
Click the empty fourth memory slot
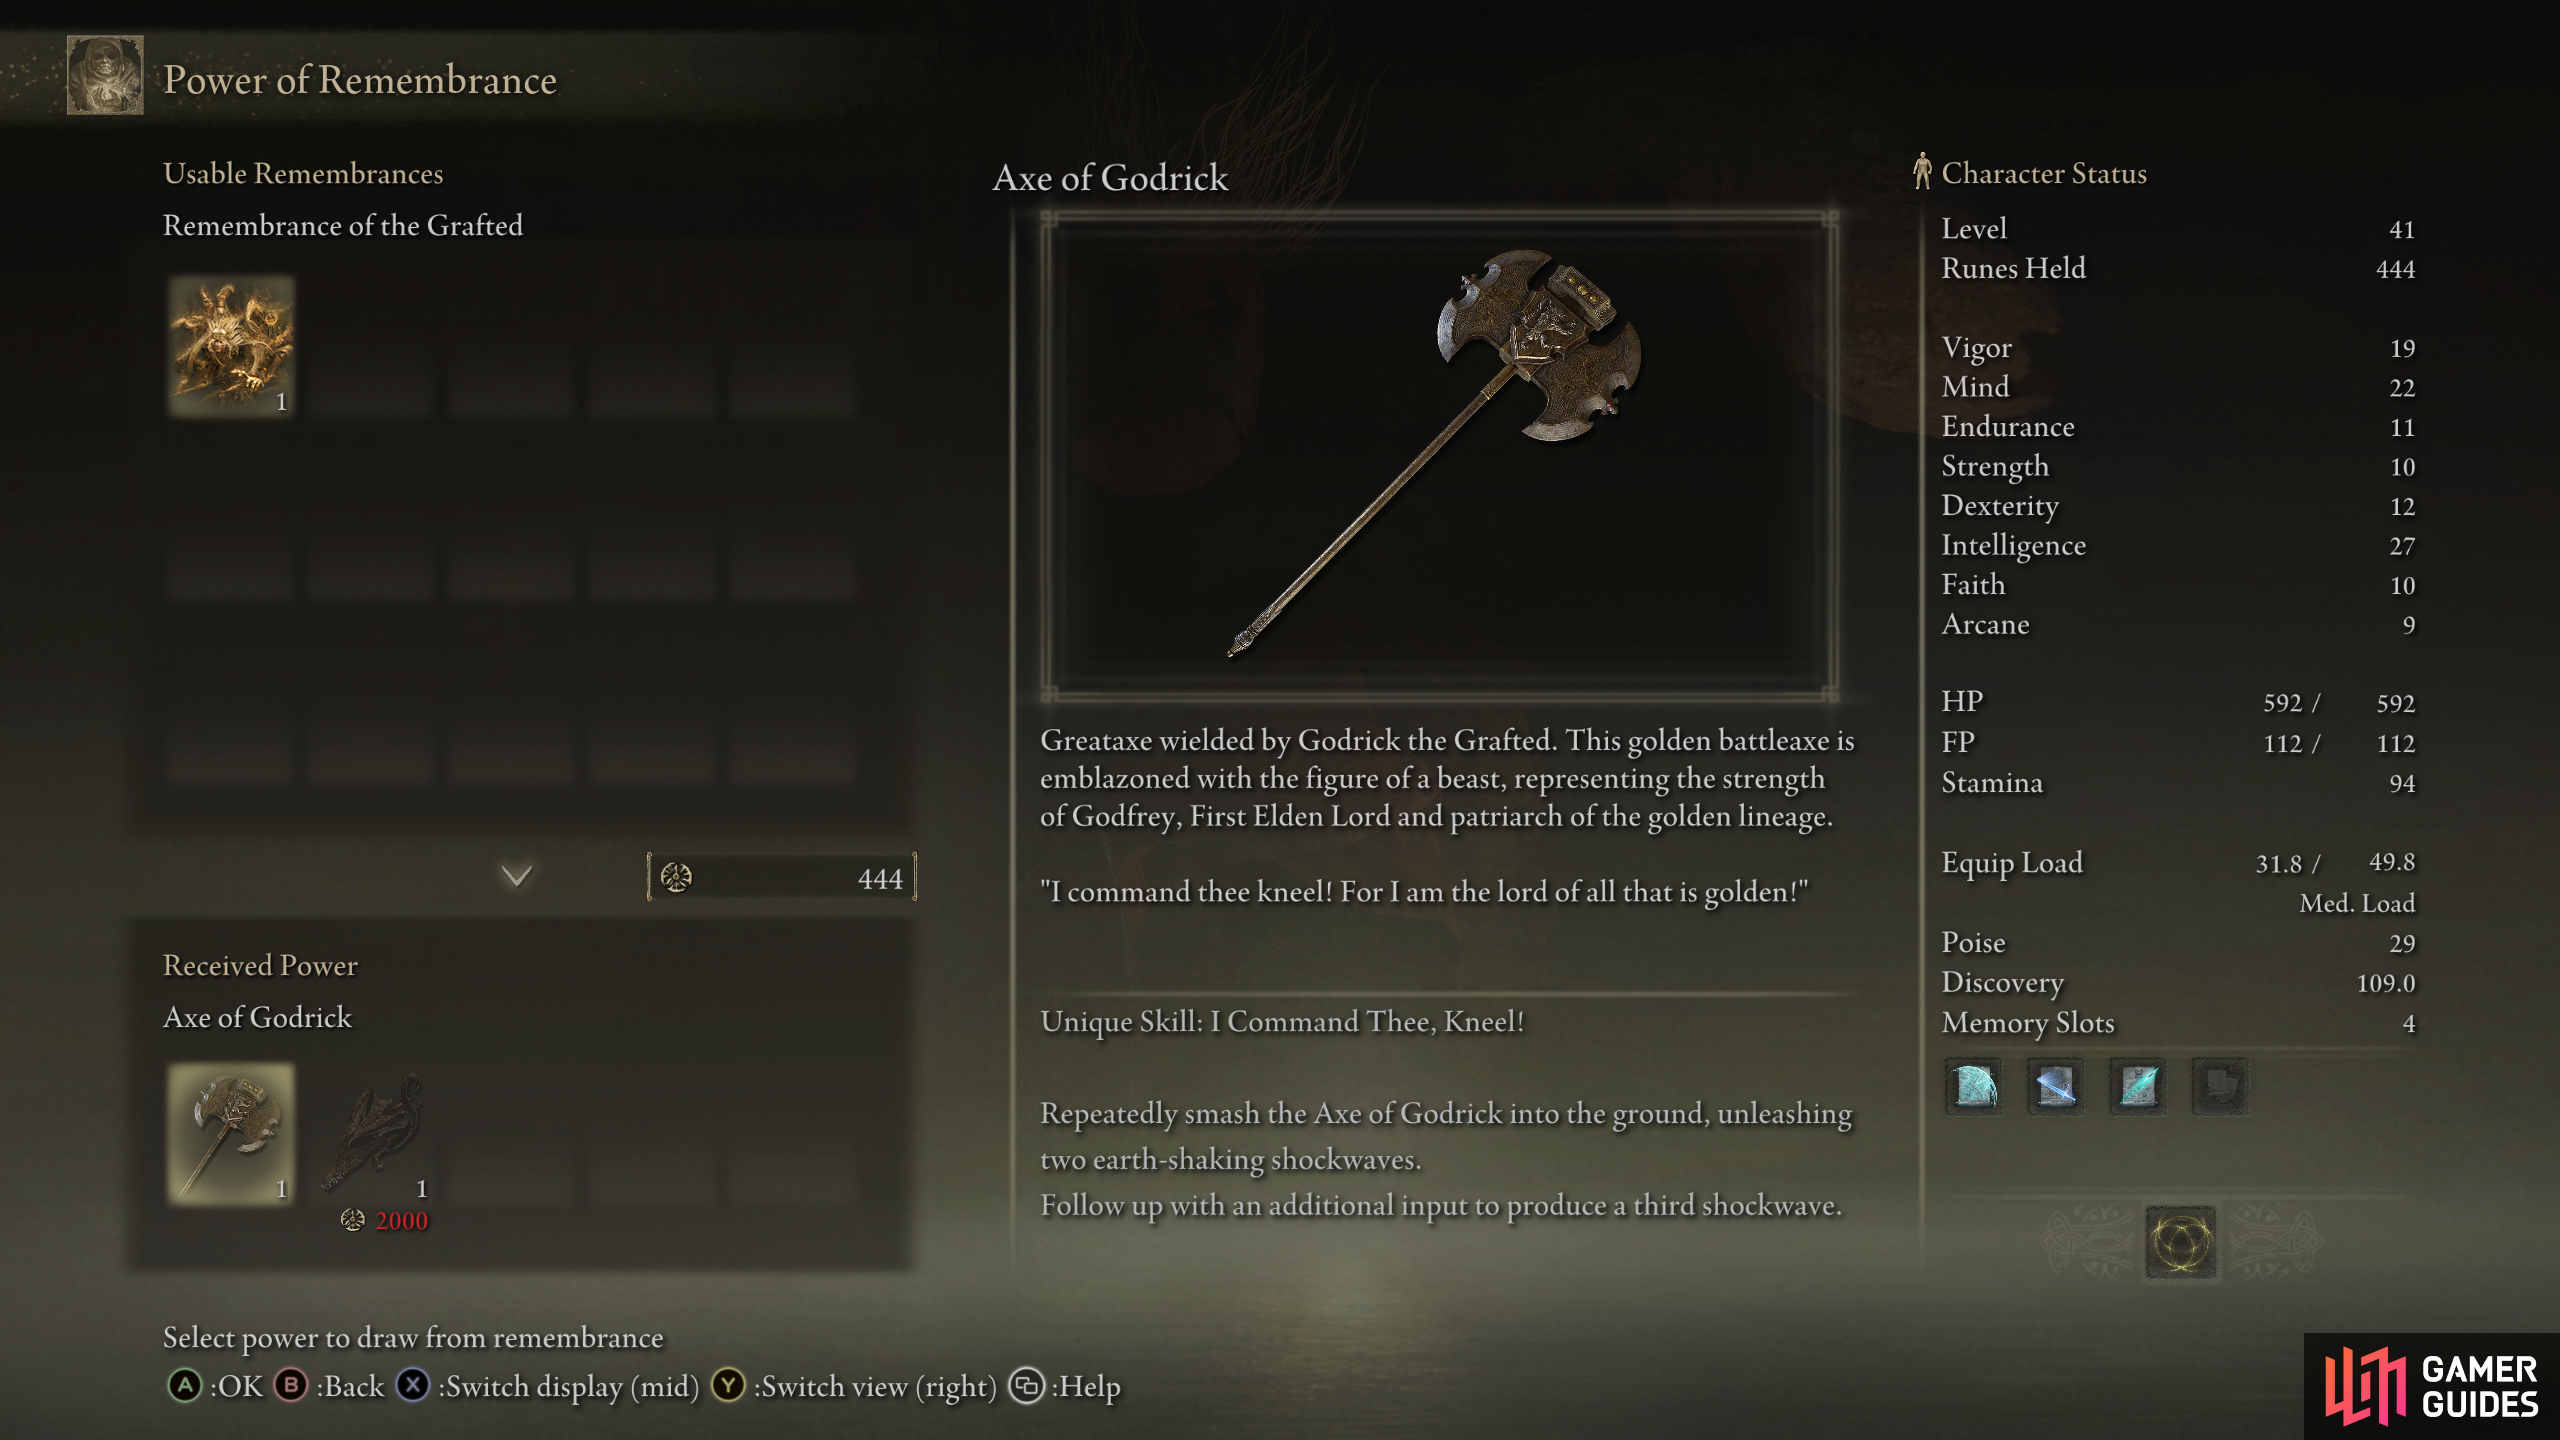pyautogui.click(x=2220, y=1086)
